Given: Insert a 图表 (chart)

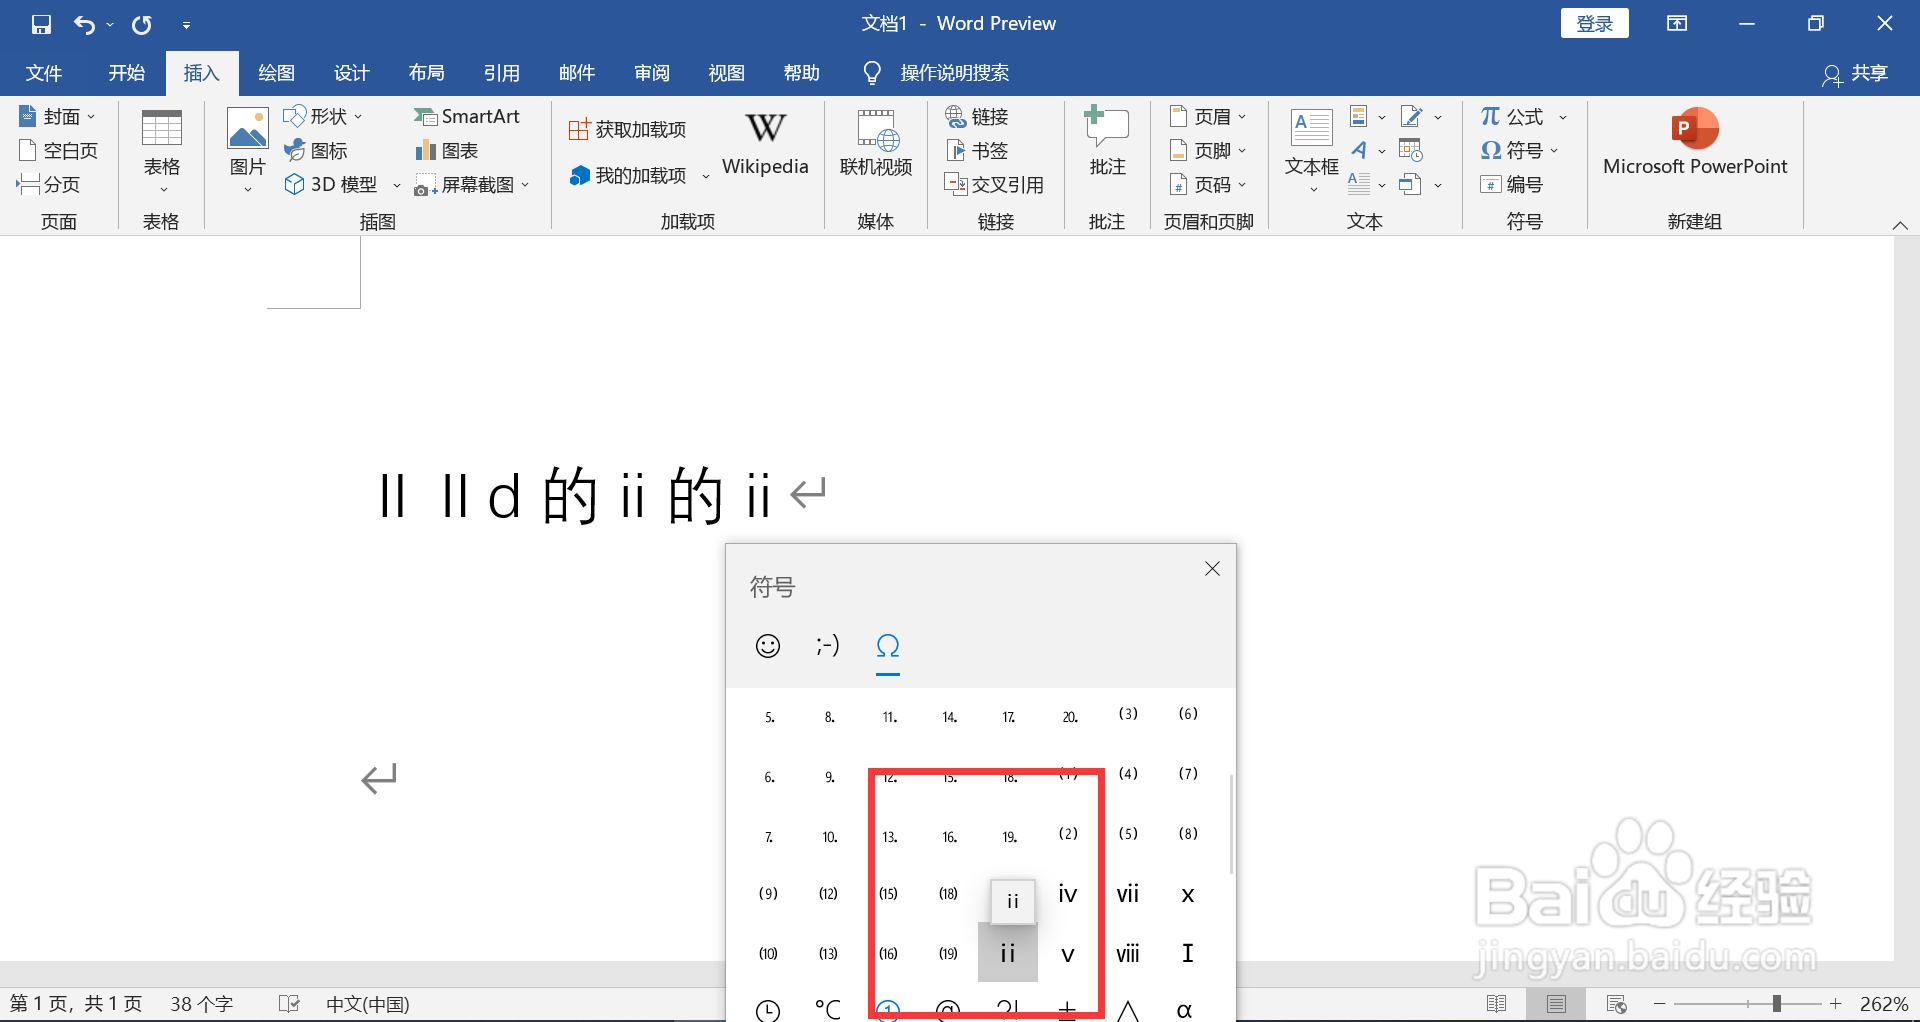Looking at the screenshot, I should (445, 150).
